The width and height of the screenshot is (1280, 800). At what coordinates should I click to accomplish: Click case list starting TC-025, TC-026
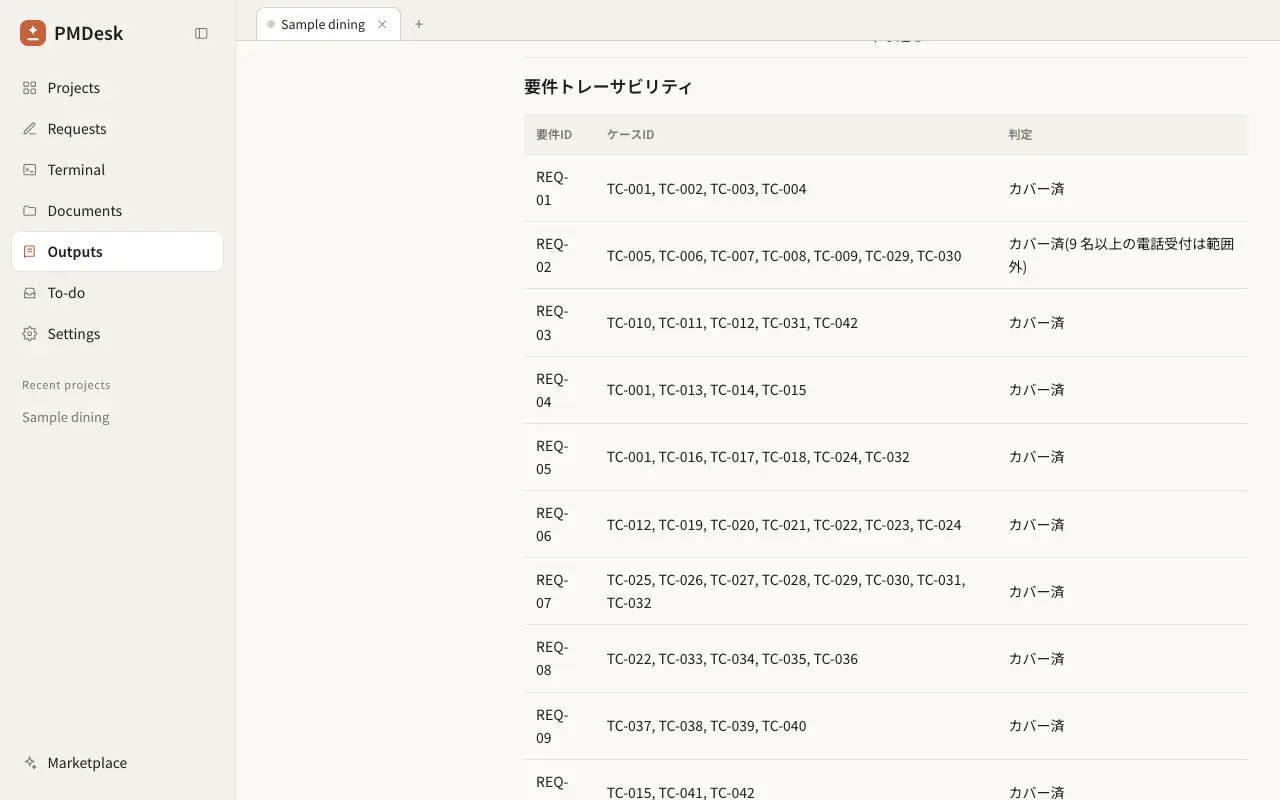point(786,591)
